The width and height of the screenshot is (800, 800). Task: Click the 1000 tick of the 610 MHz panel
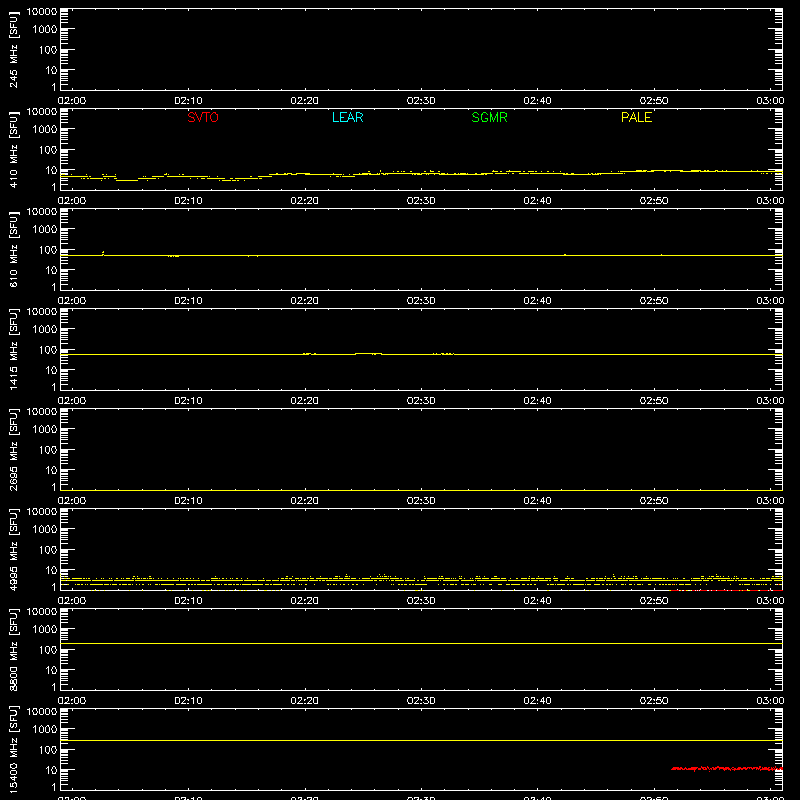pyautogui.click(x=45, y=230)
